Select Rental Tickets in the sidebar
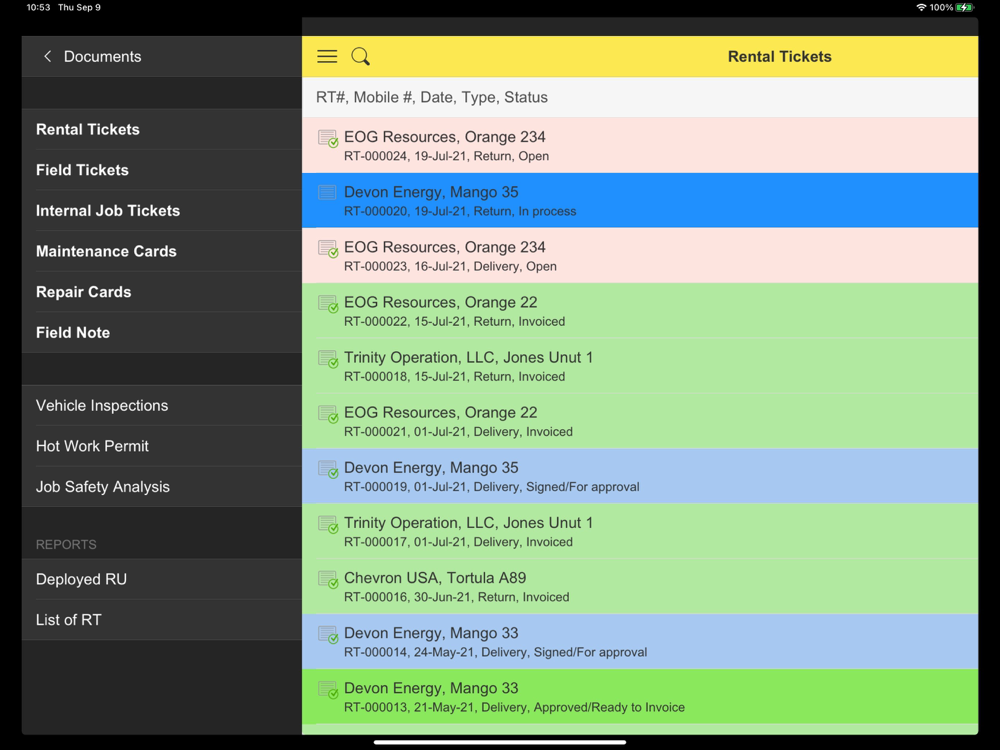The height and width of the screenshot is (750, 1000). pos(162,129)
